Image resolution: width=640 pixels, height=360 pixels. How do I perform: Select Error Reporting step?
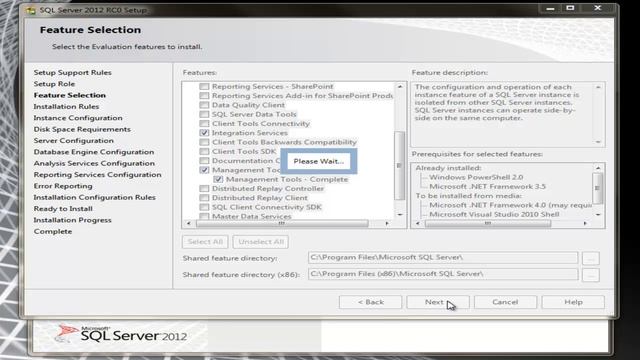(63, 186)
